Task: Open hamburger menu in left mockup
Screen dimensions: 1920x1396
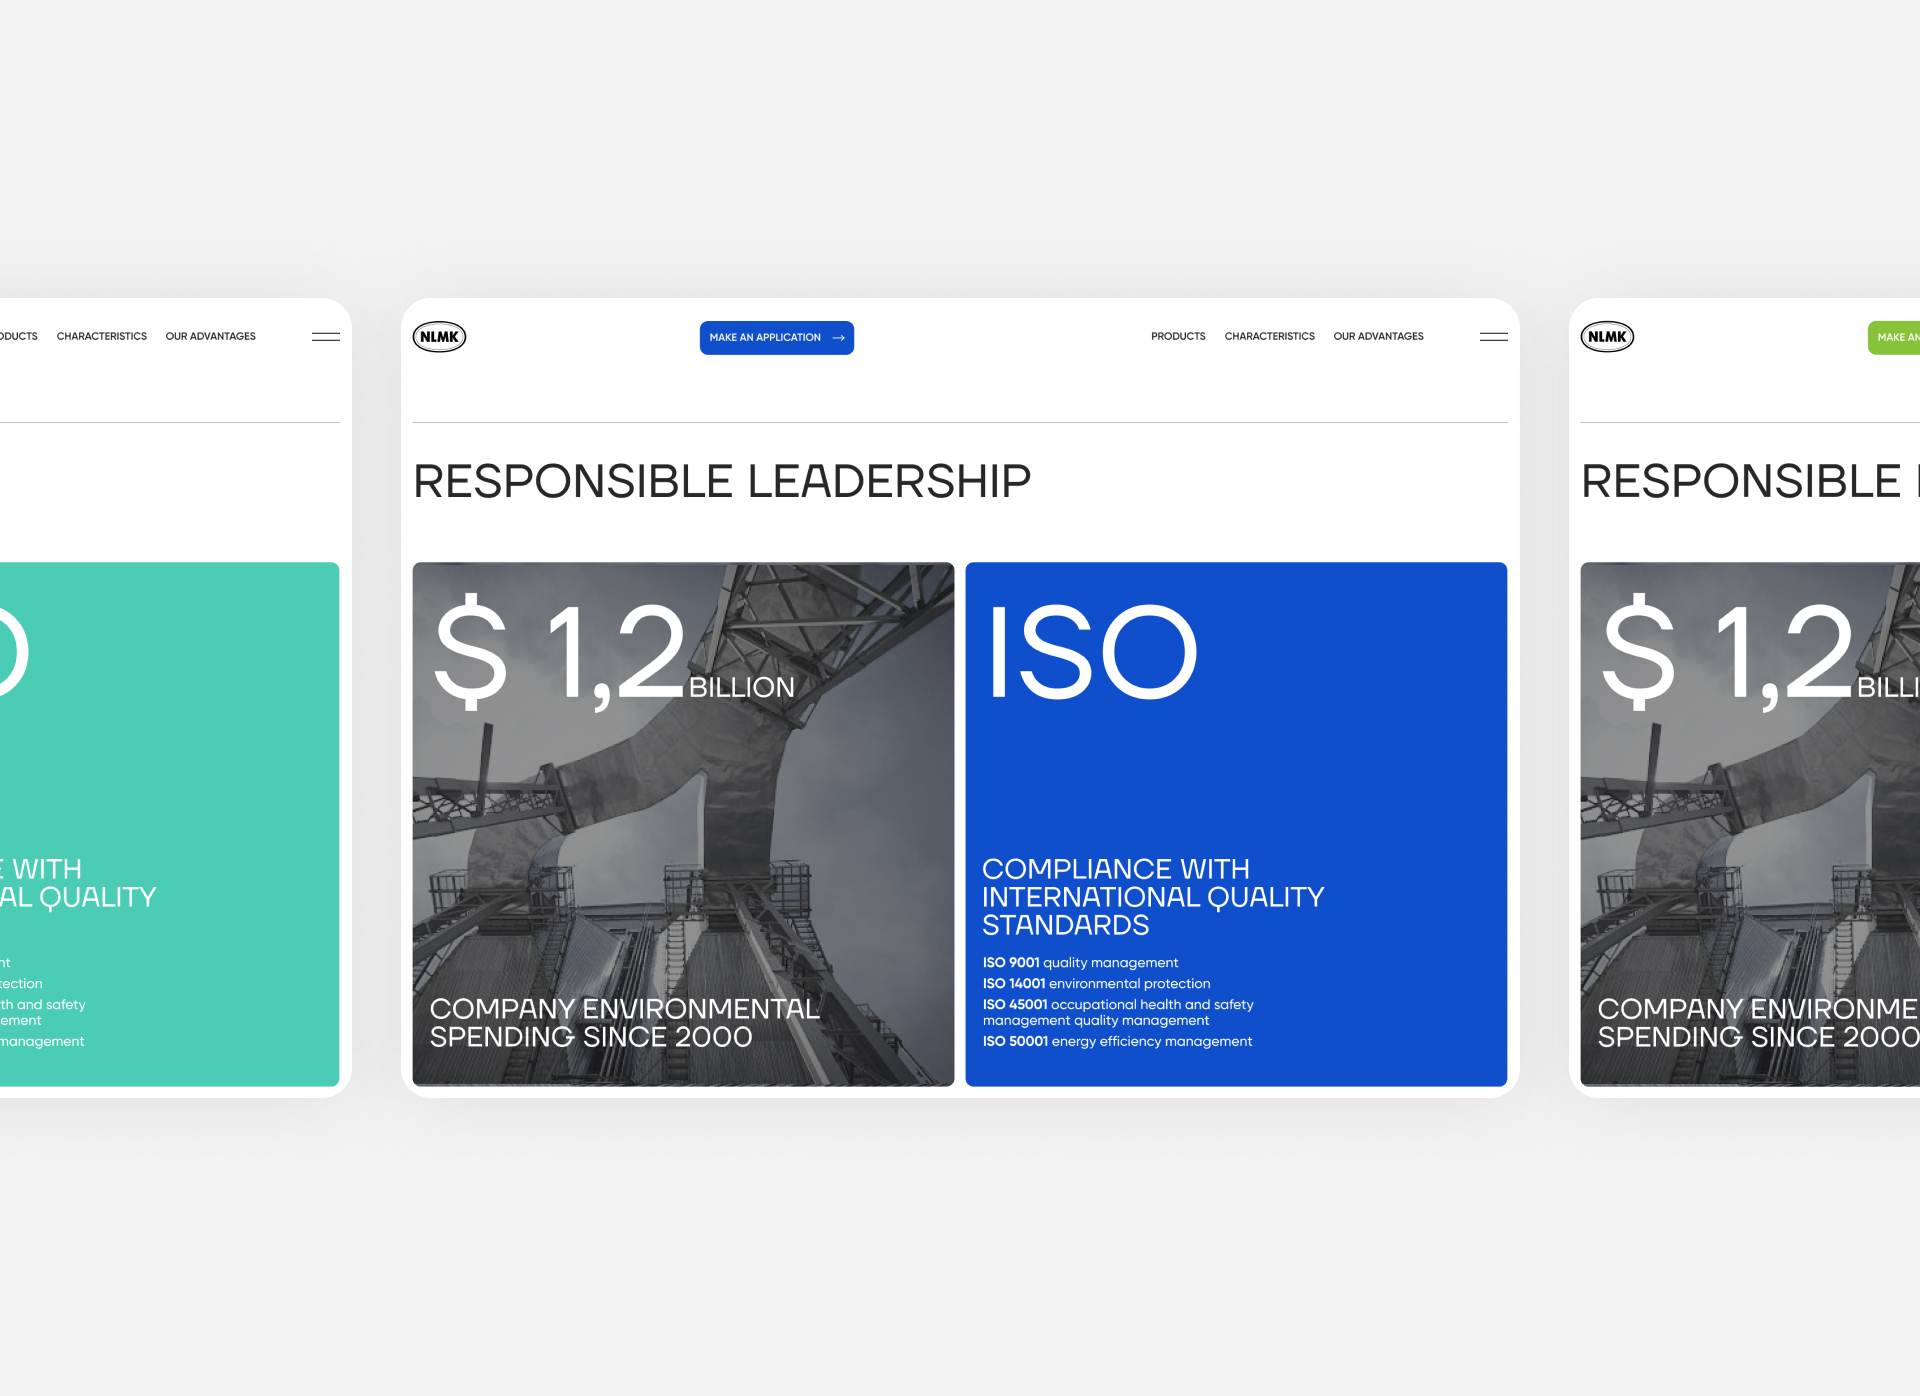Action: (325, 337)
